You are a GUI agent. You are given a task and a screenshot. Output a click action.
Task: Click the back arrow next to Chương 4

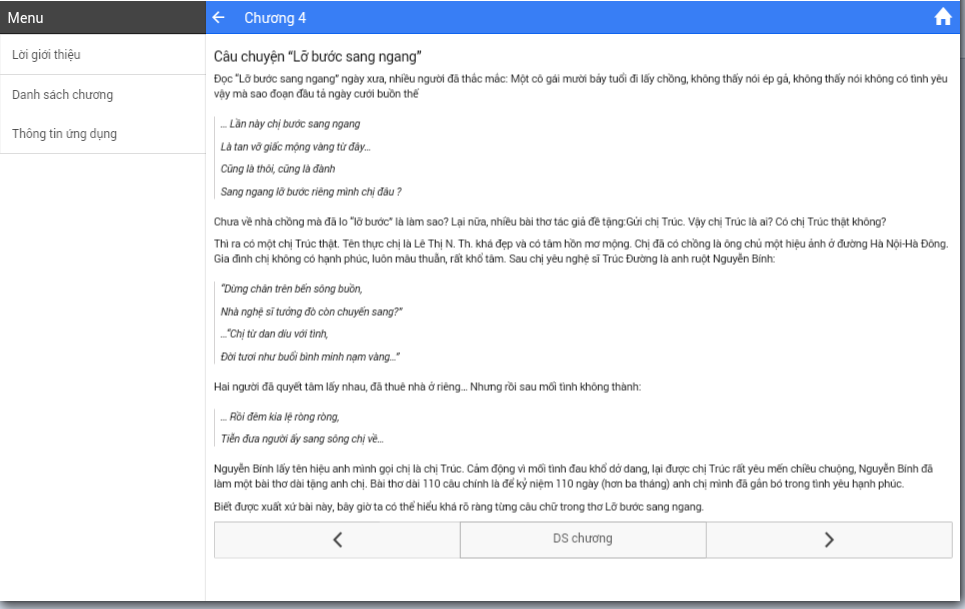click(218, 18)
